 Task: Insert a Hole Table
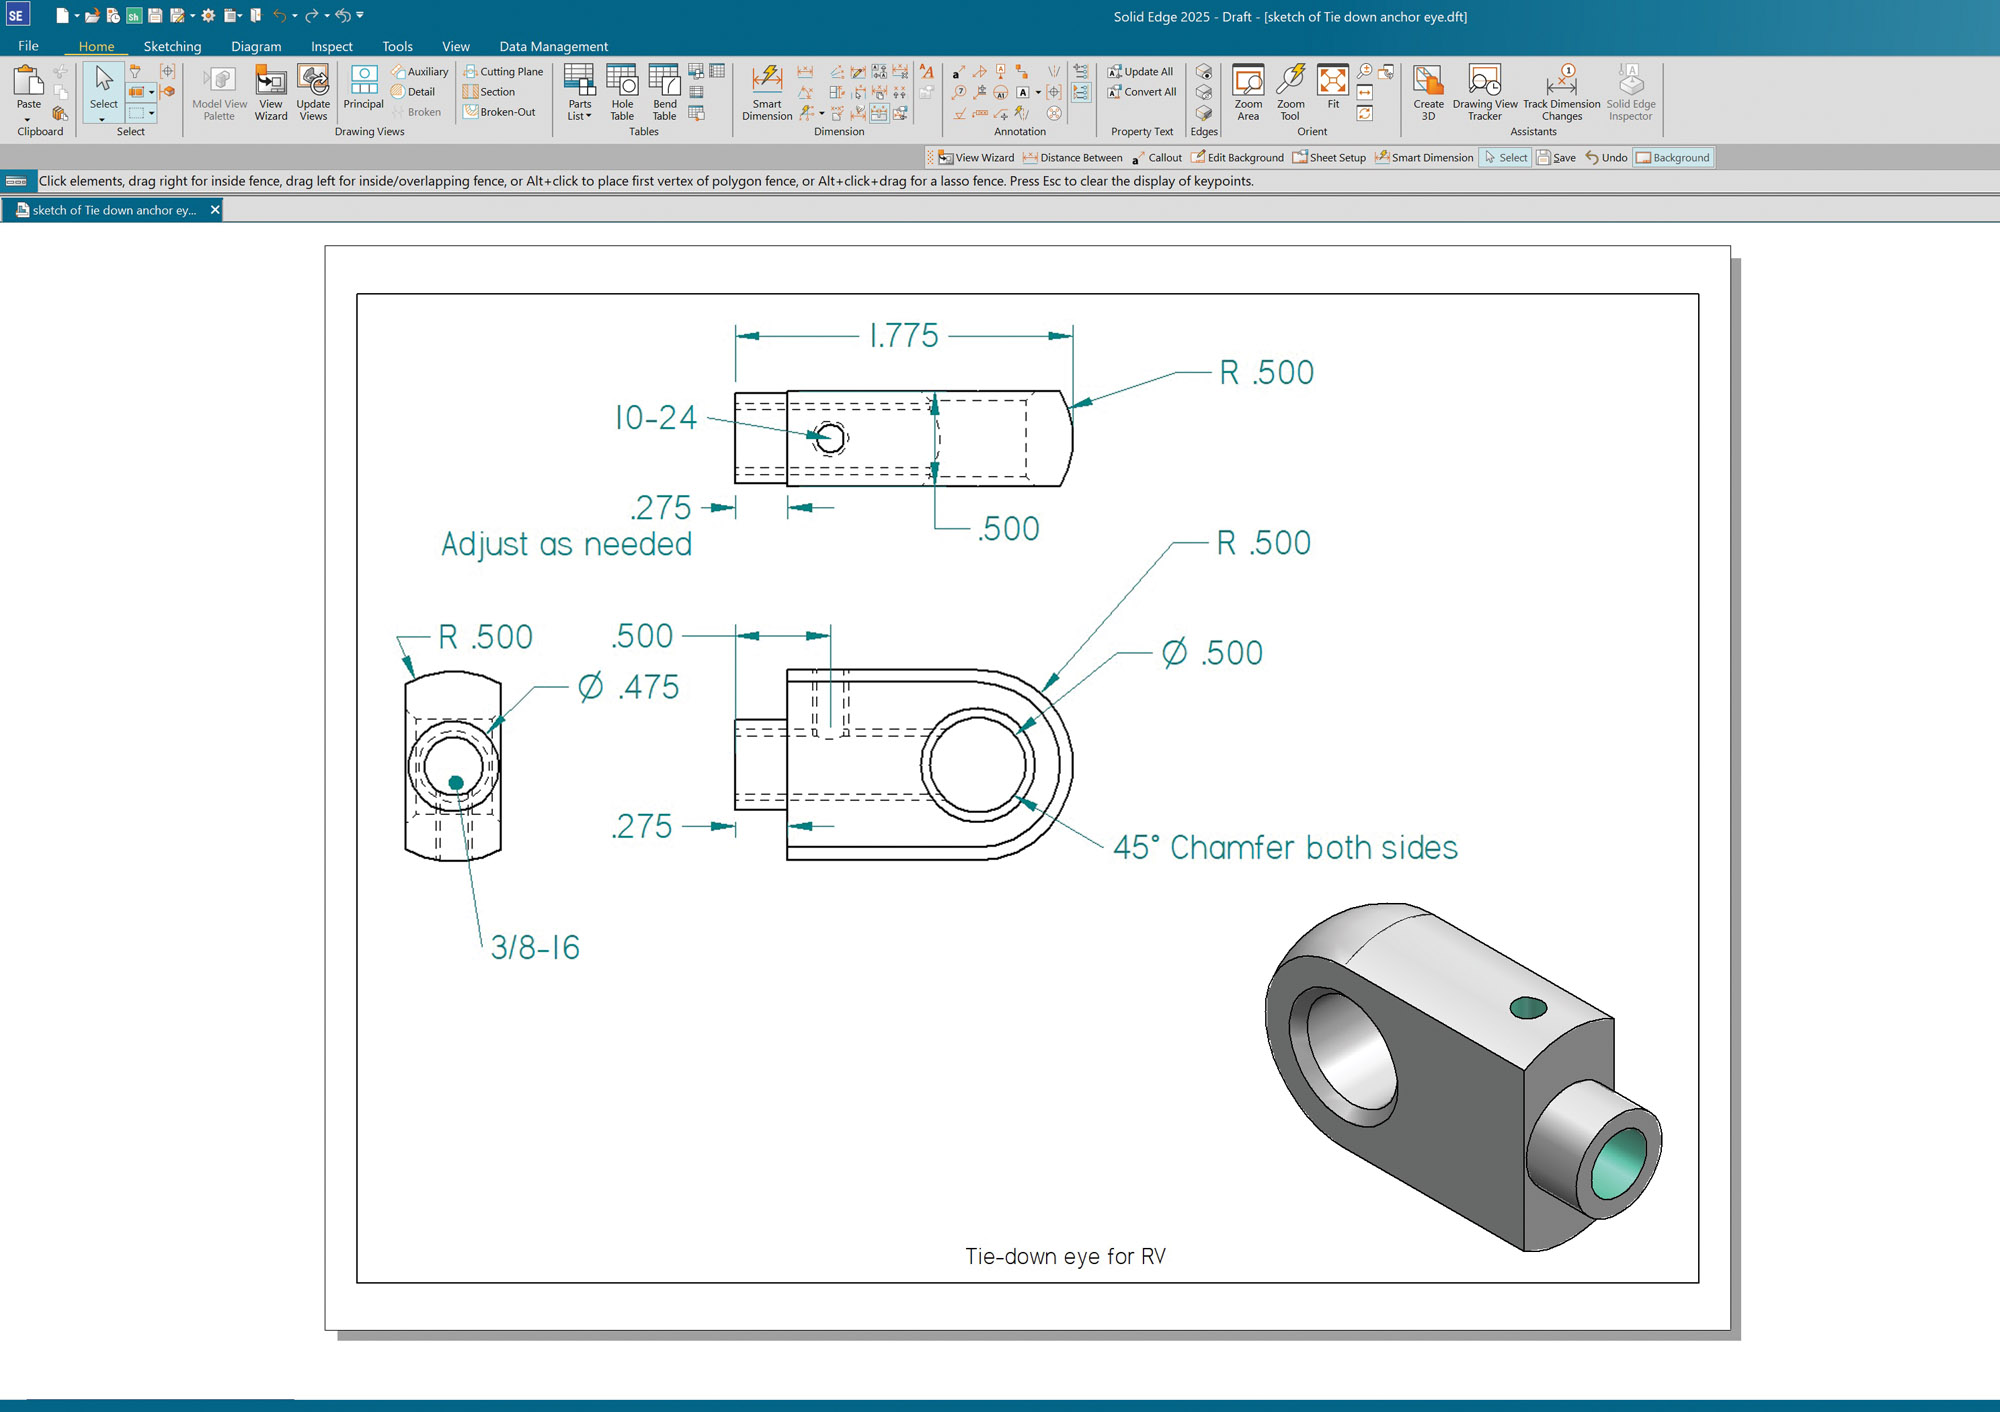(622, 92)
